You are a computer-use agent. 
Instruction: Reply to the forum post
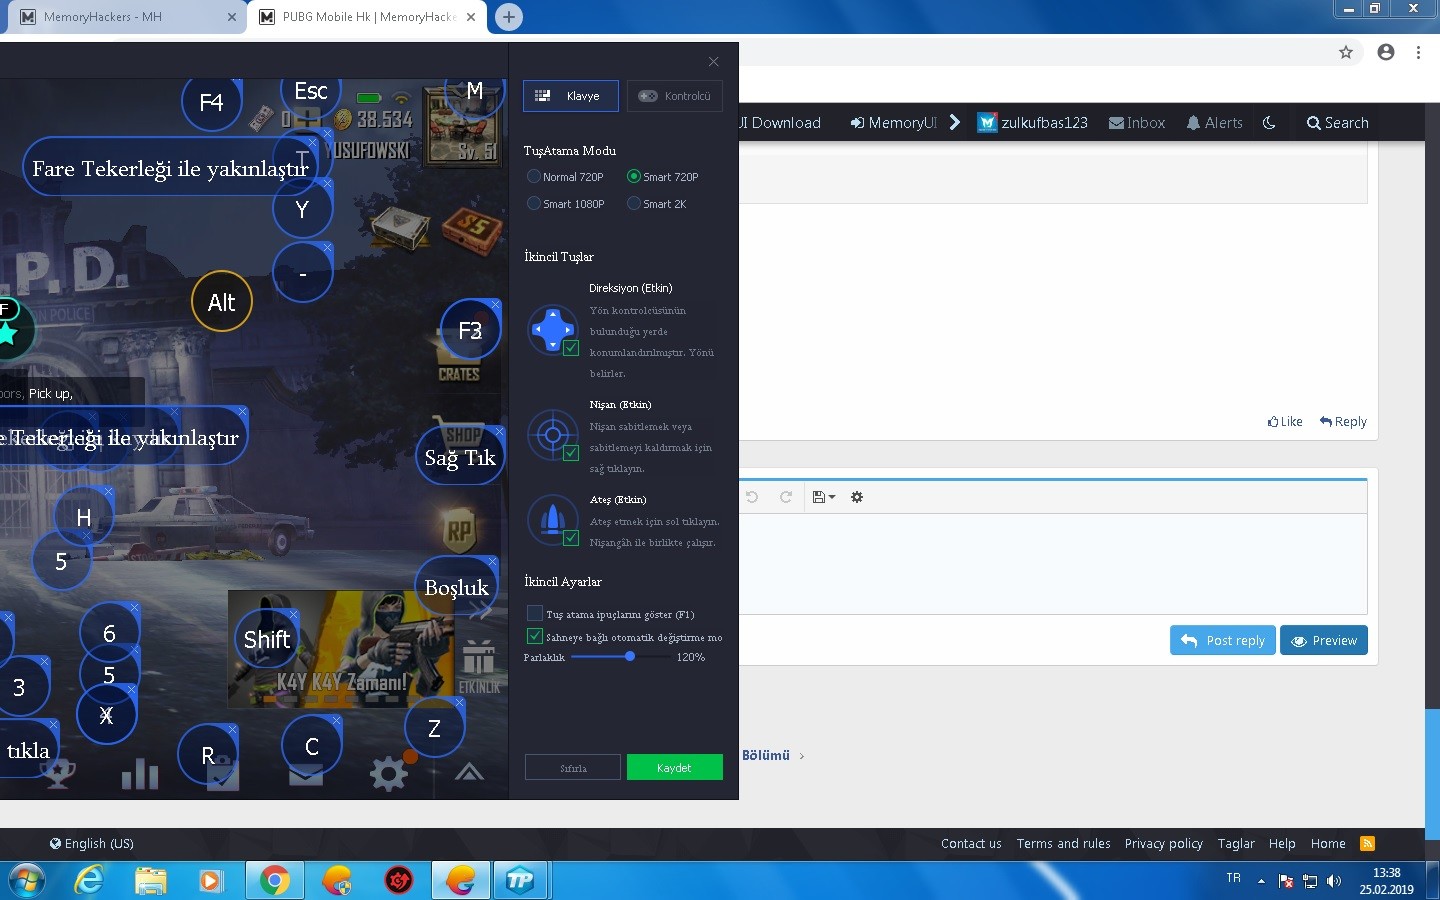point(1343,422)
